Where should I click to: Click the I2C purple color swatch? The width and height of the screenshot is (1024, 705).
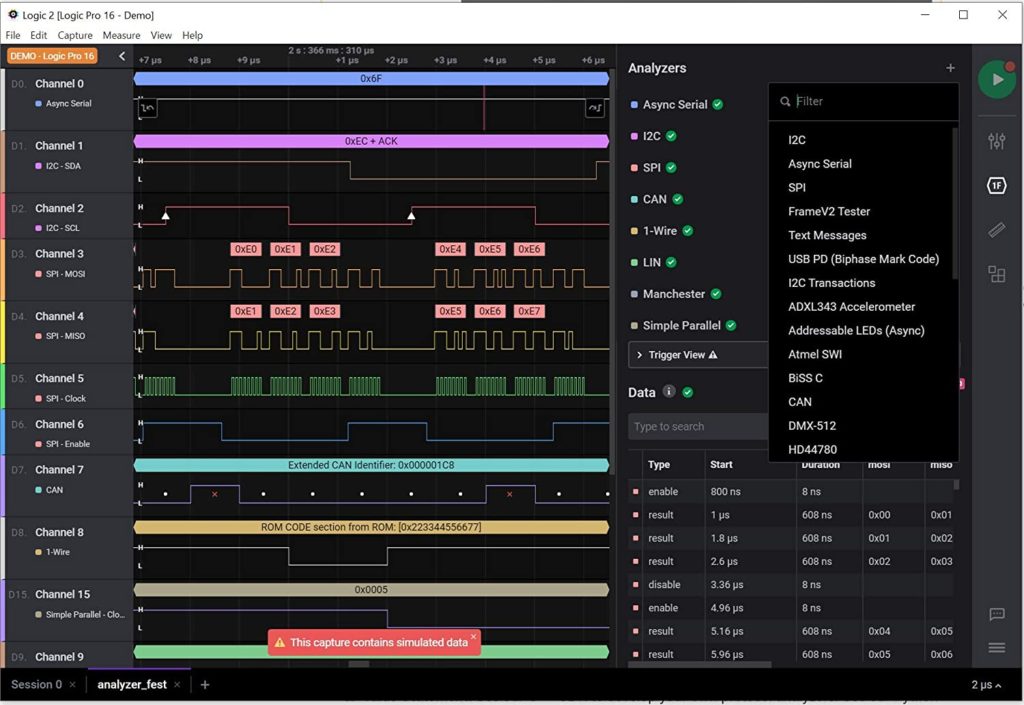(633, 136)
